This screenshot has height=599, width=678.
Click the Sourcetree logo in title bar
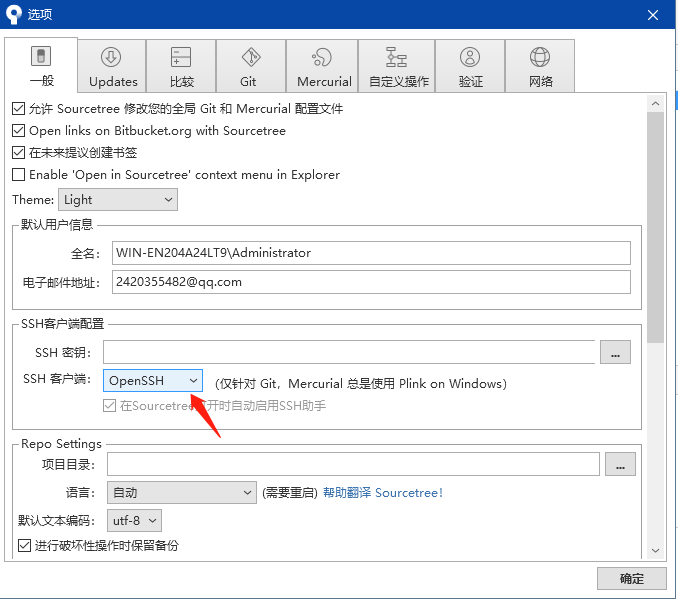(x=14, y=14)
